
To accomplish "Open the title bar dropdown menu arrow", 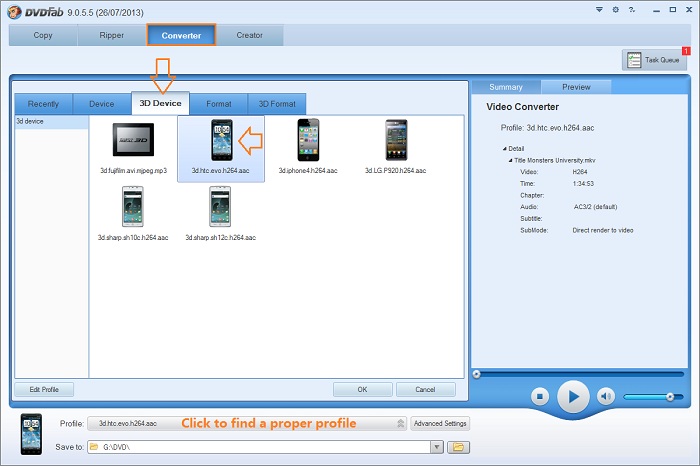I will pos(599,9).
